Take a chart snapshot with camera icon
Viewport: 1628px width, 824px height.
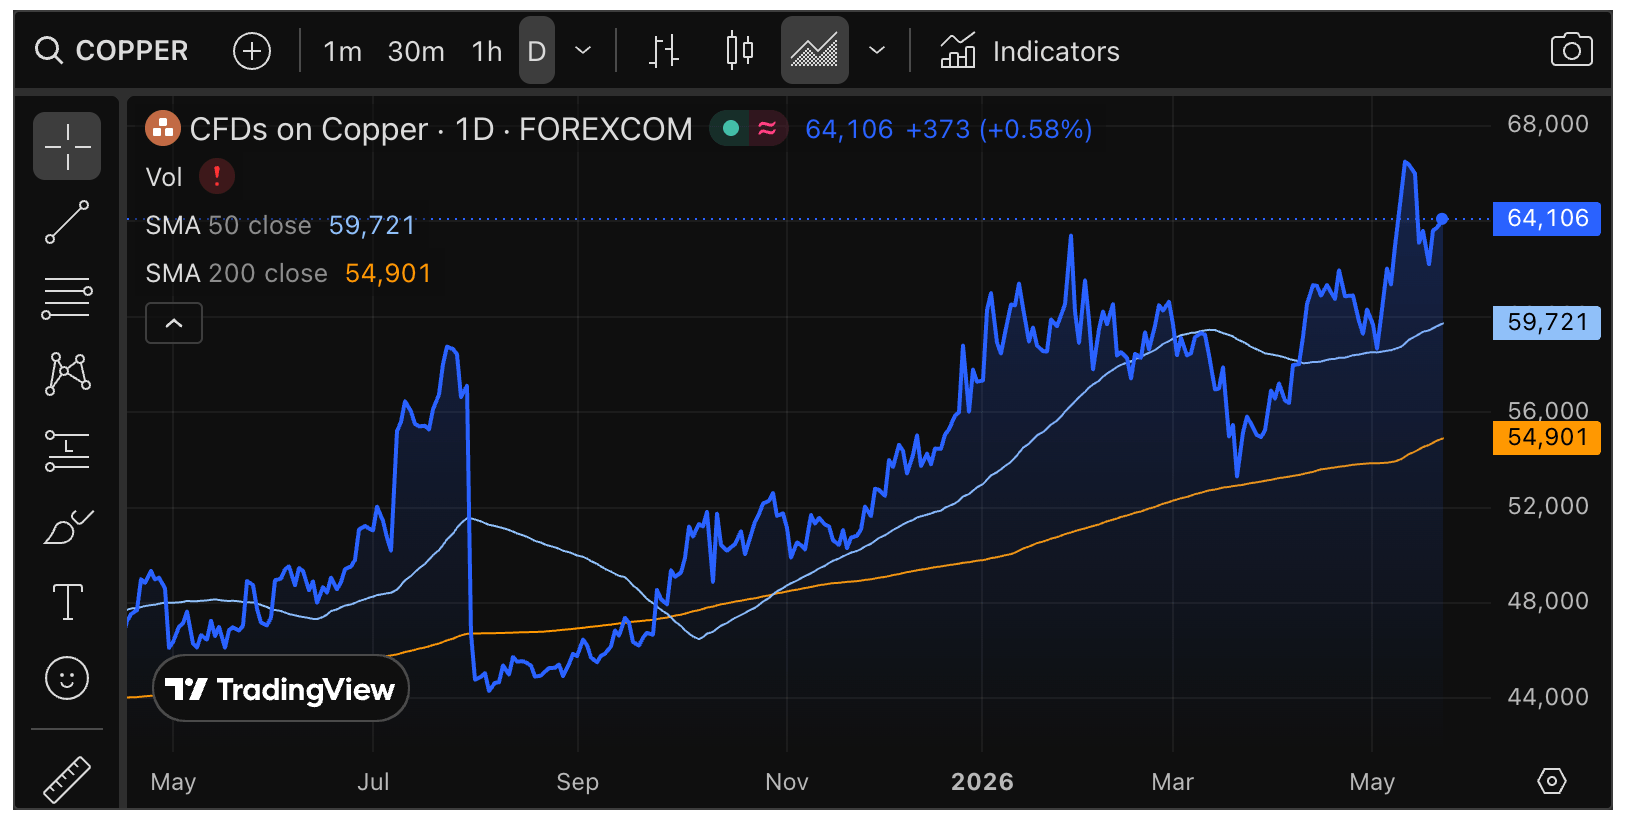[1571, 50]
